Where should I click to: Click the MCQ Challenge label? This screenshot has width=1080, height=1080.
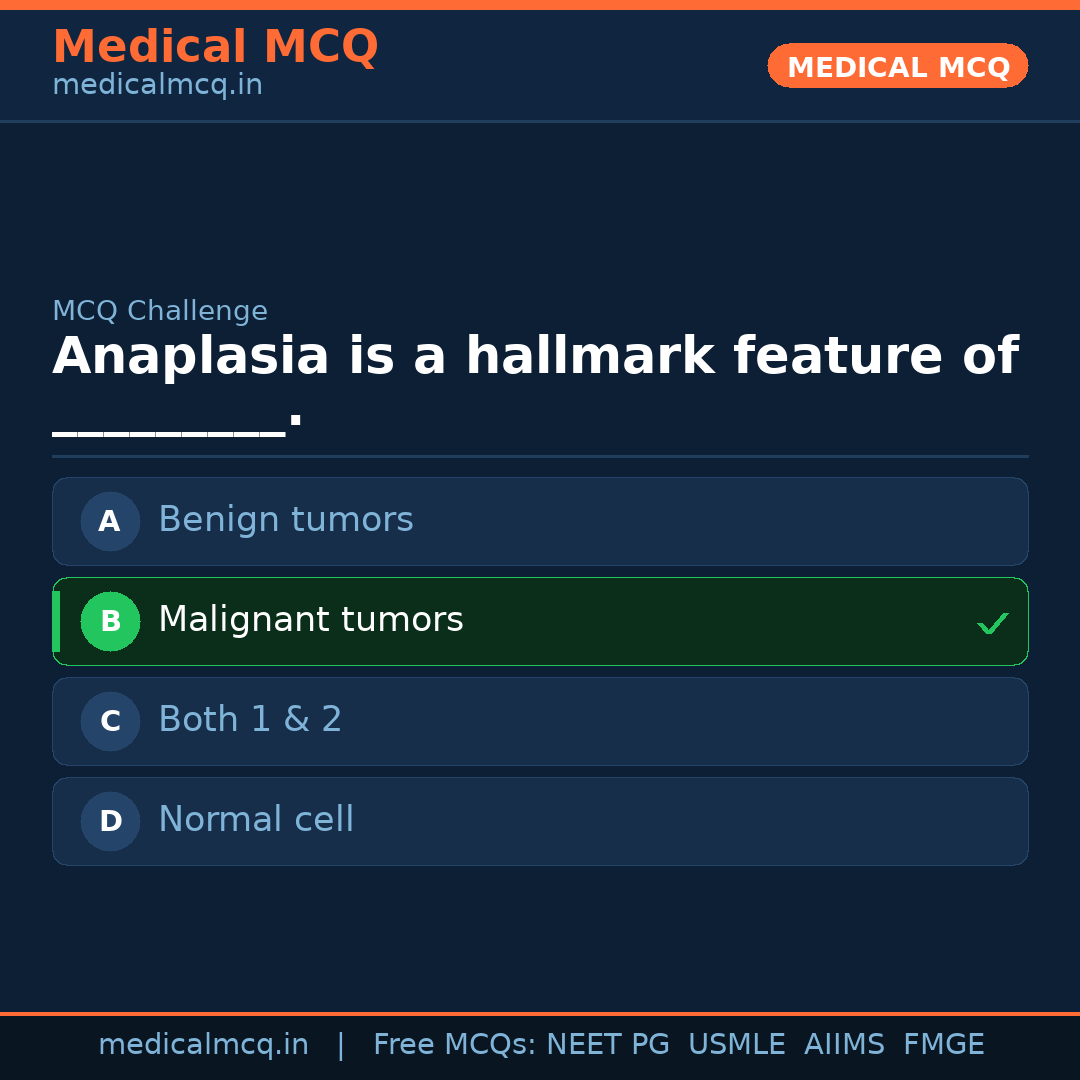coord(160,311)
